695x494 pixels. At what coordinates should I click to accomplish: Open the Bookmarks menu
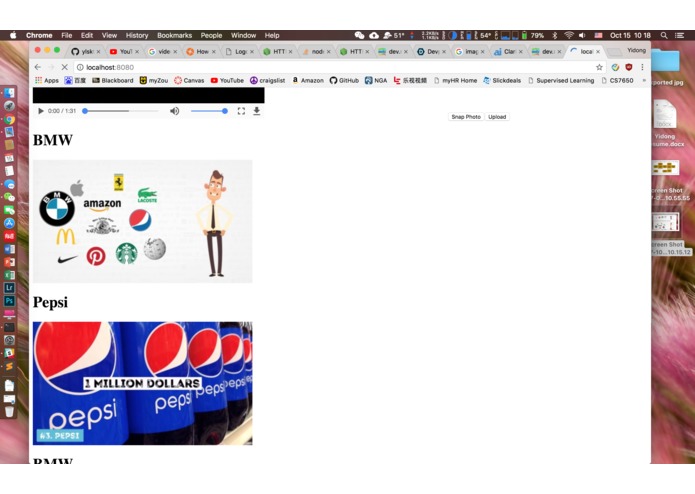tap(174, 35)
